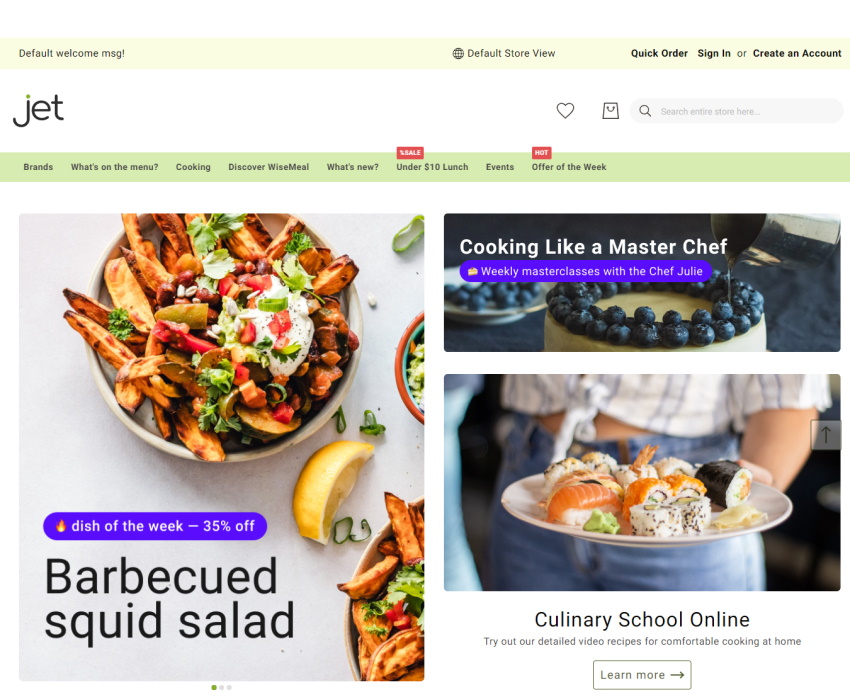Image resolution: width=850 pixels, height=700 pixels.
Task: Click the Sign In link
Action: pyautogui.click(x=714, y=53)
